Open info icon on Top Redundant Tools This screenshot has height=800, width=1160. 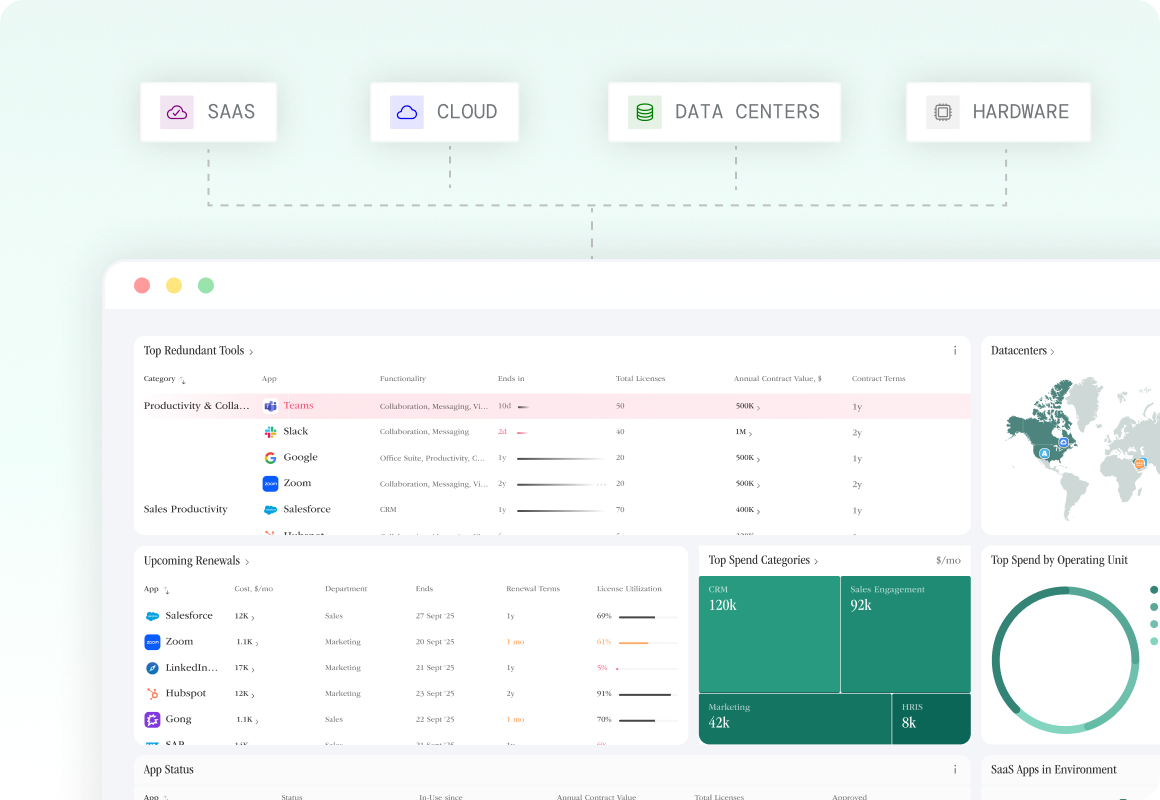[x=955, y=351]
